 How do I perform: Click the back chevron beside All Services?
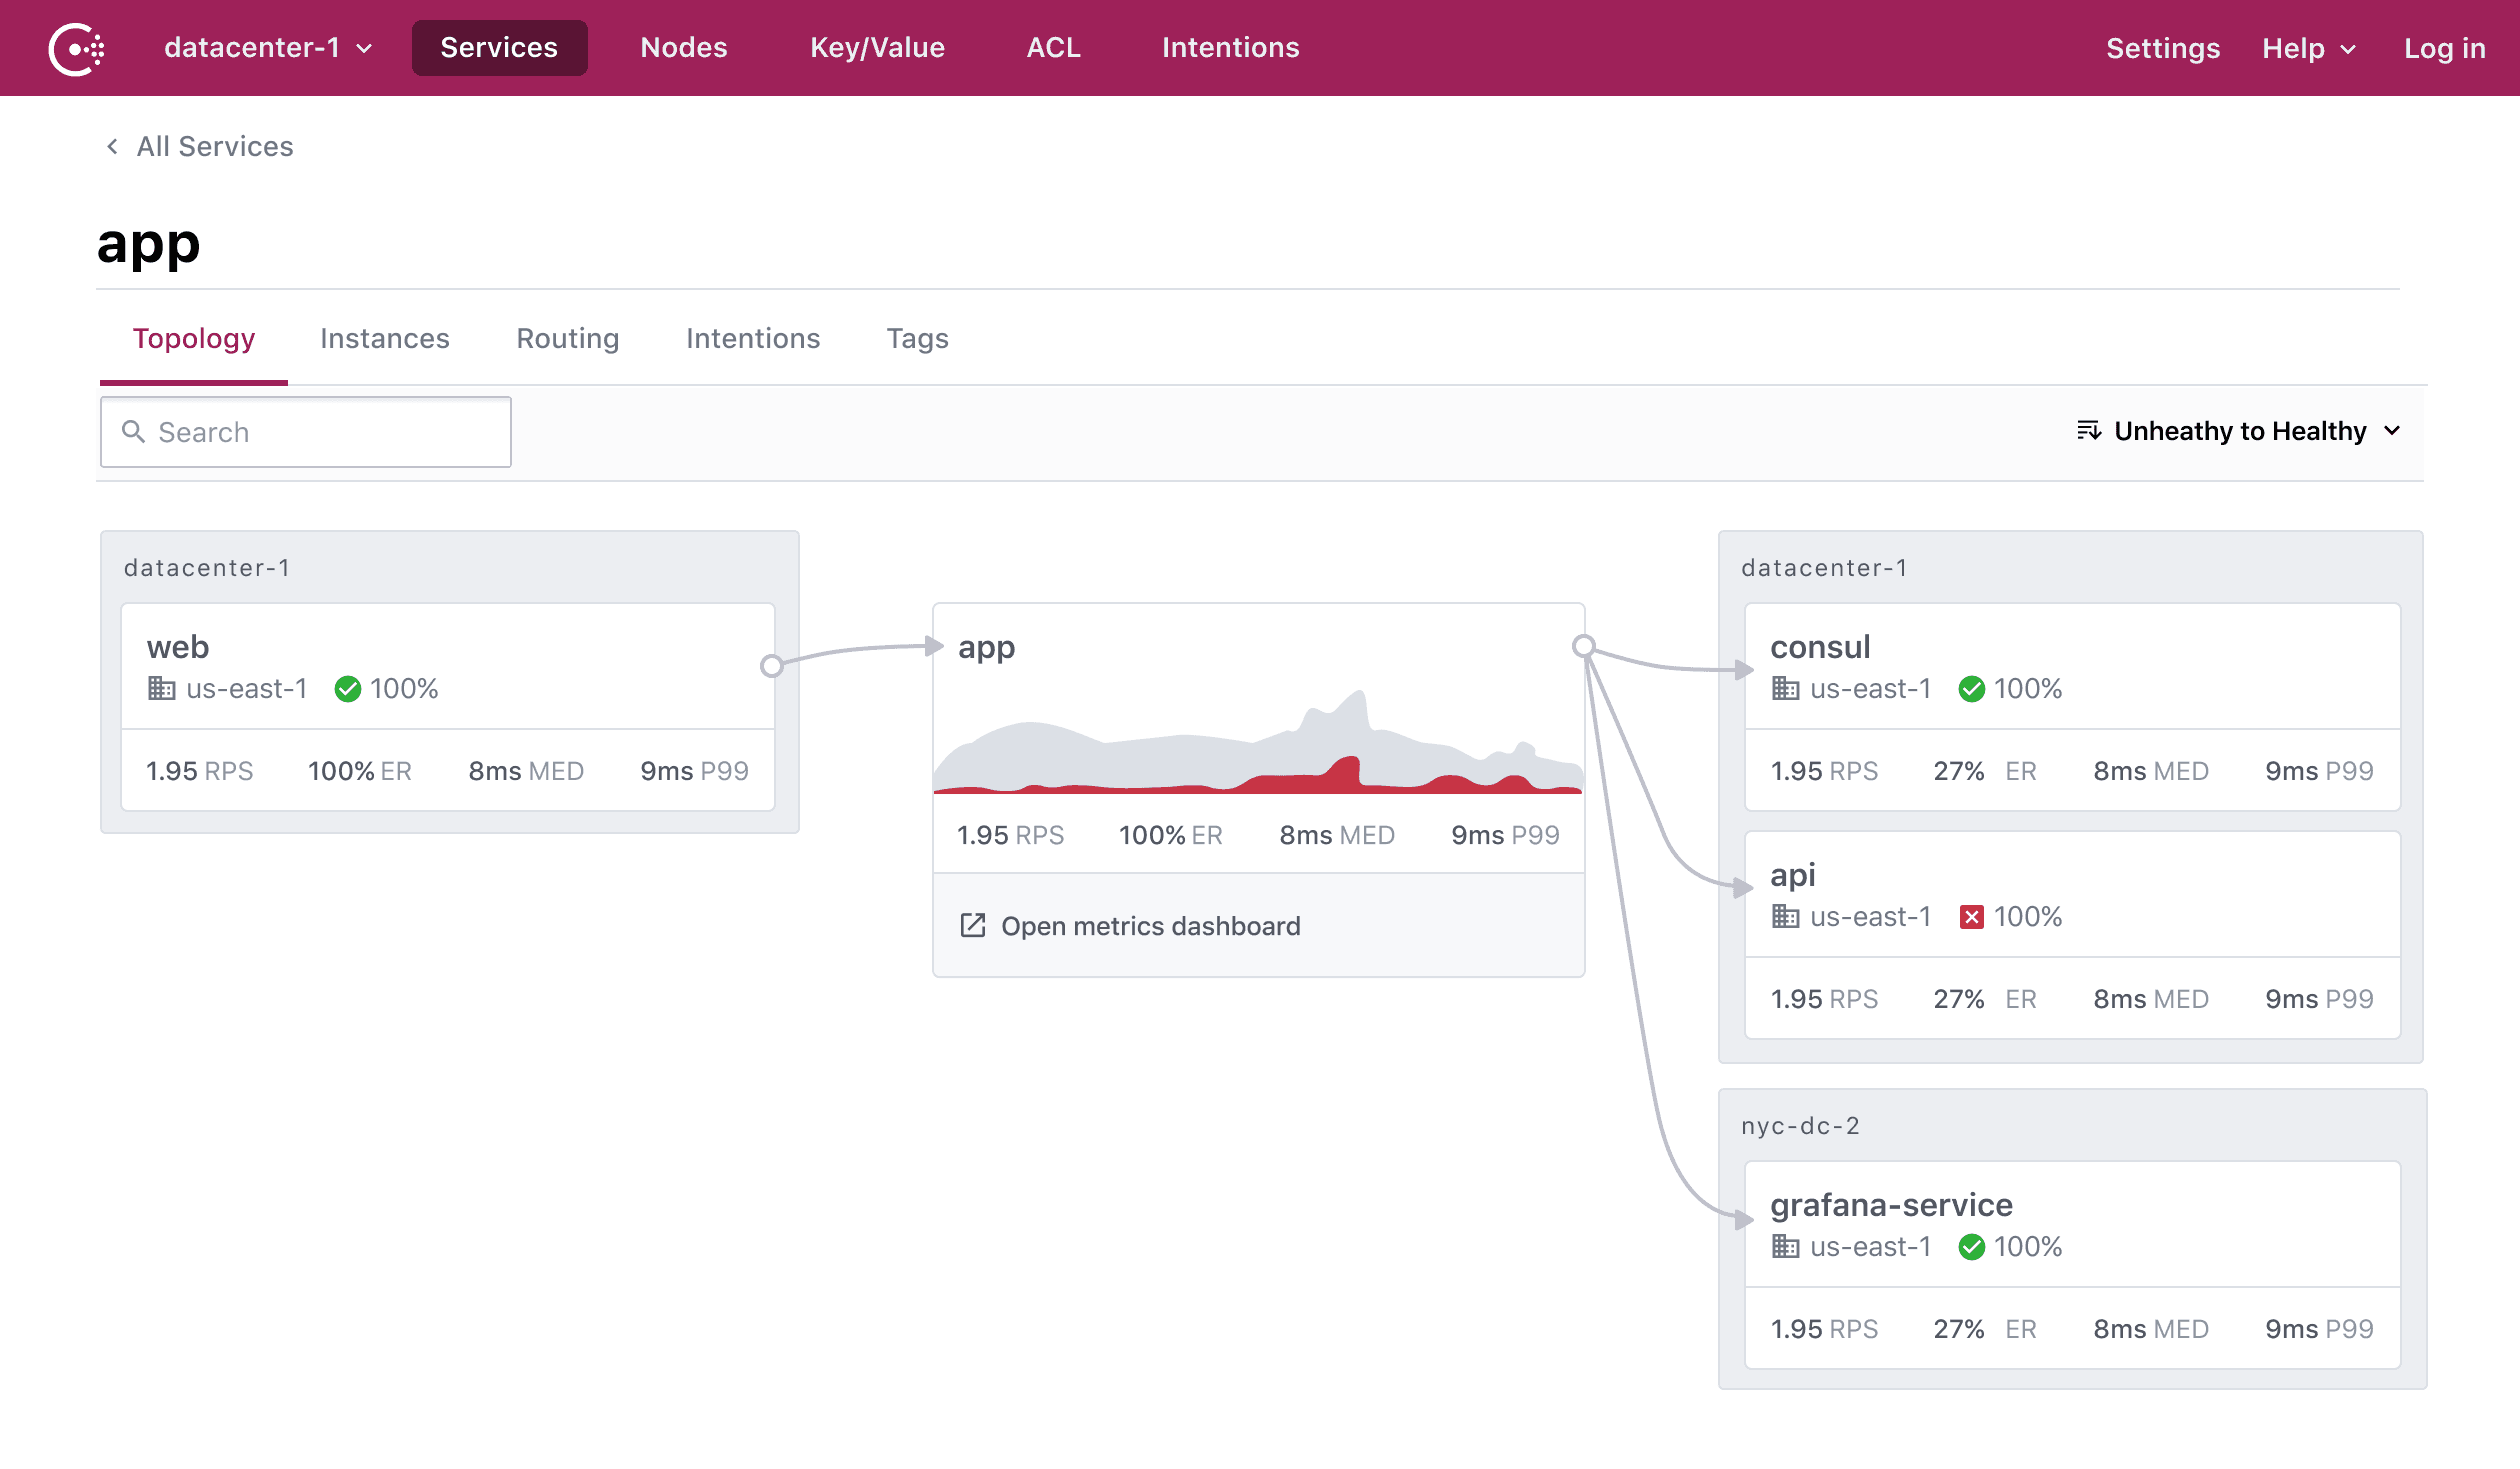(113, 147)
